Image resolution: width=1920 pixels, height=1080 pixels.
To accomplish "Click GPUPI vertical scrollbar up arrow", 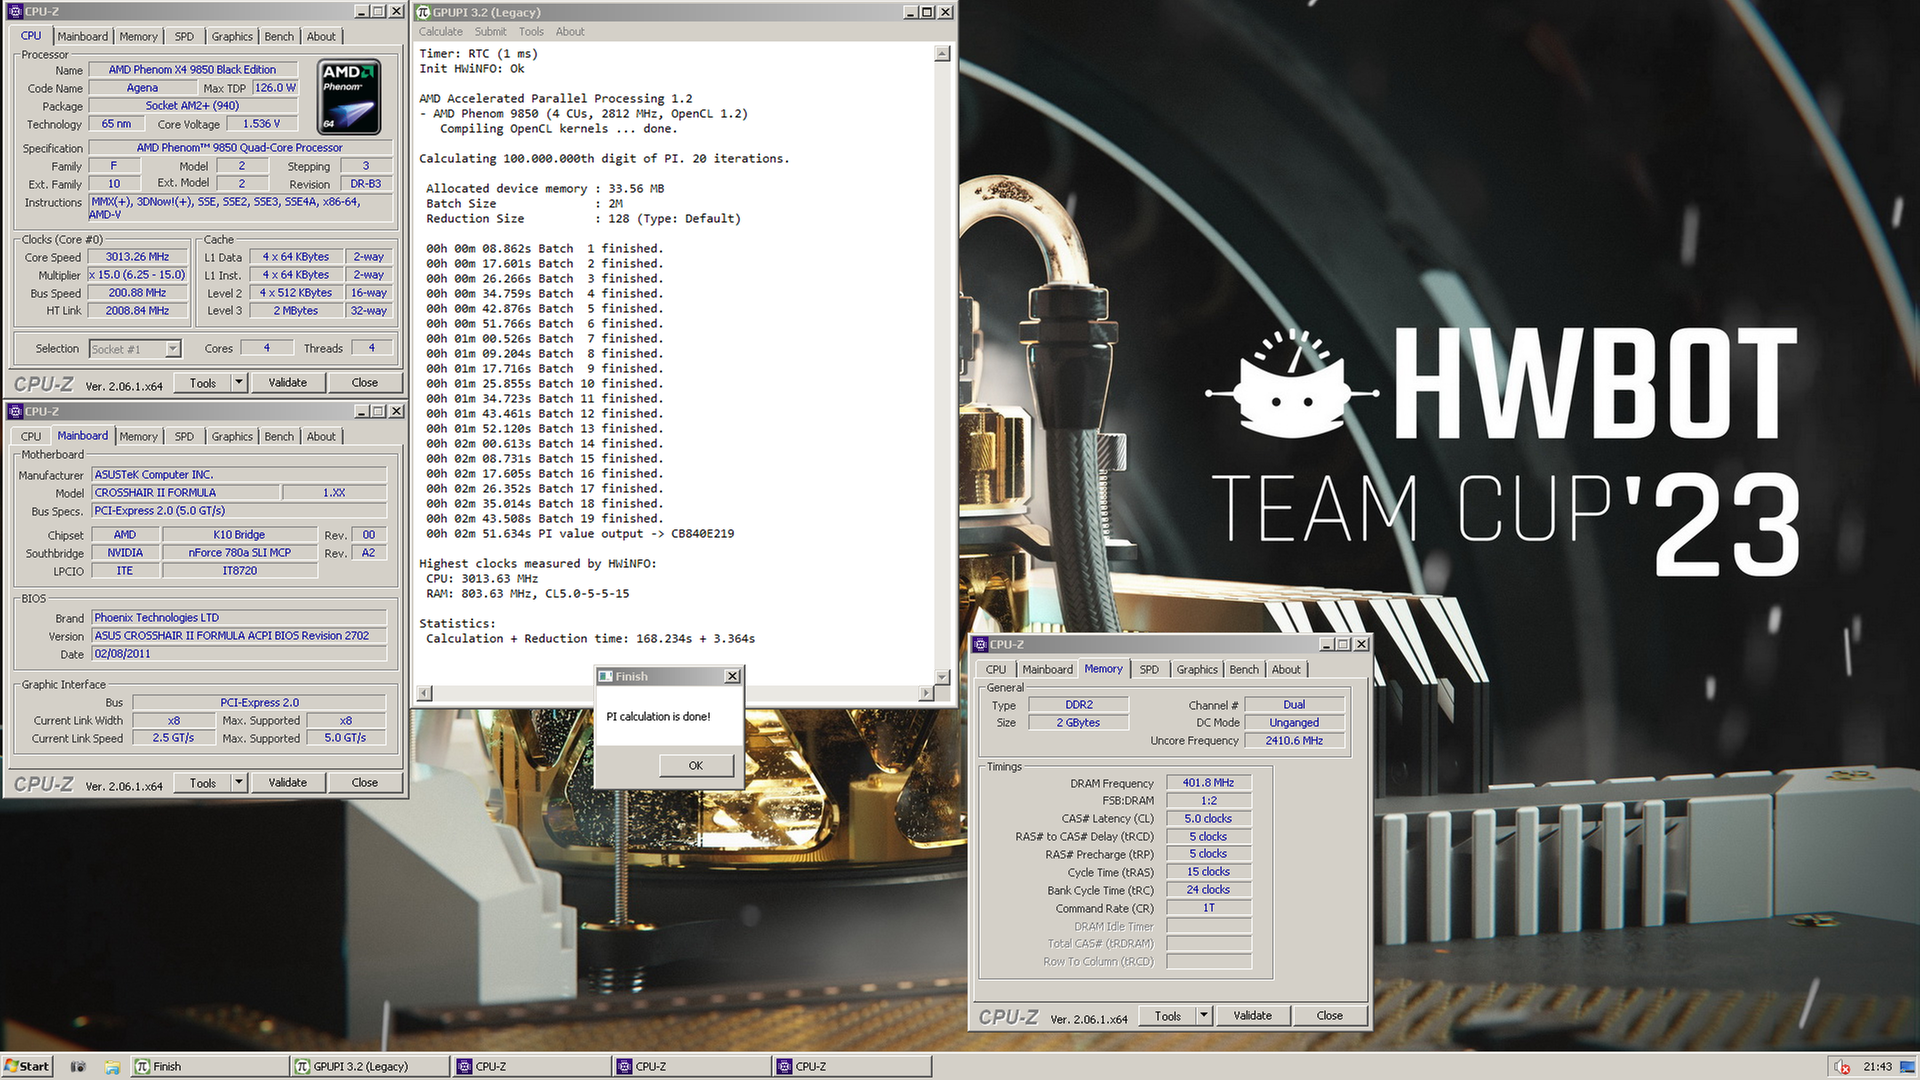I will click(942, 54).
